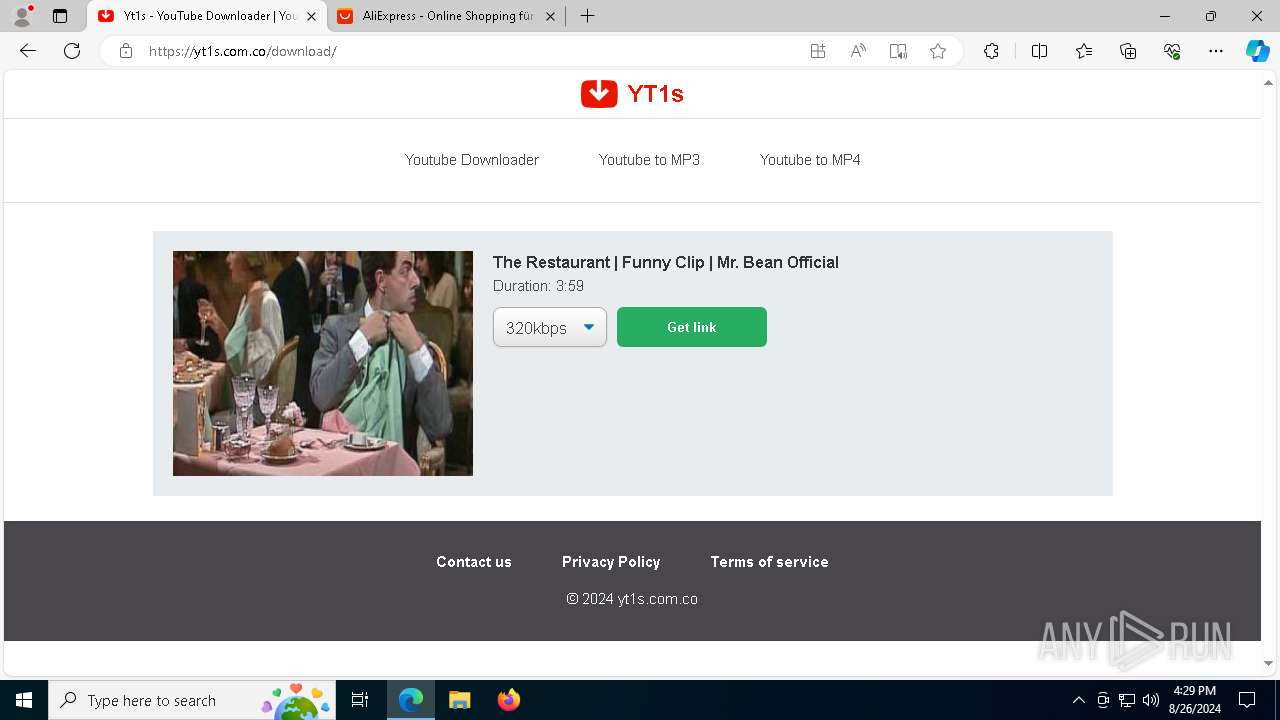
Task: Show hidden system tray icons
Action: pyautogui.click(x=1078, y=700)
